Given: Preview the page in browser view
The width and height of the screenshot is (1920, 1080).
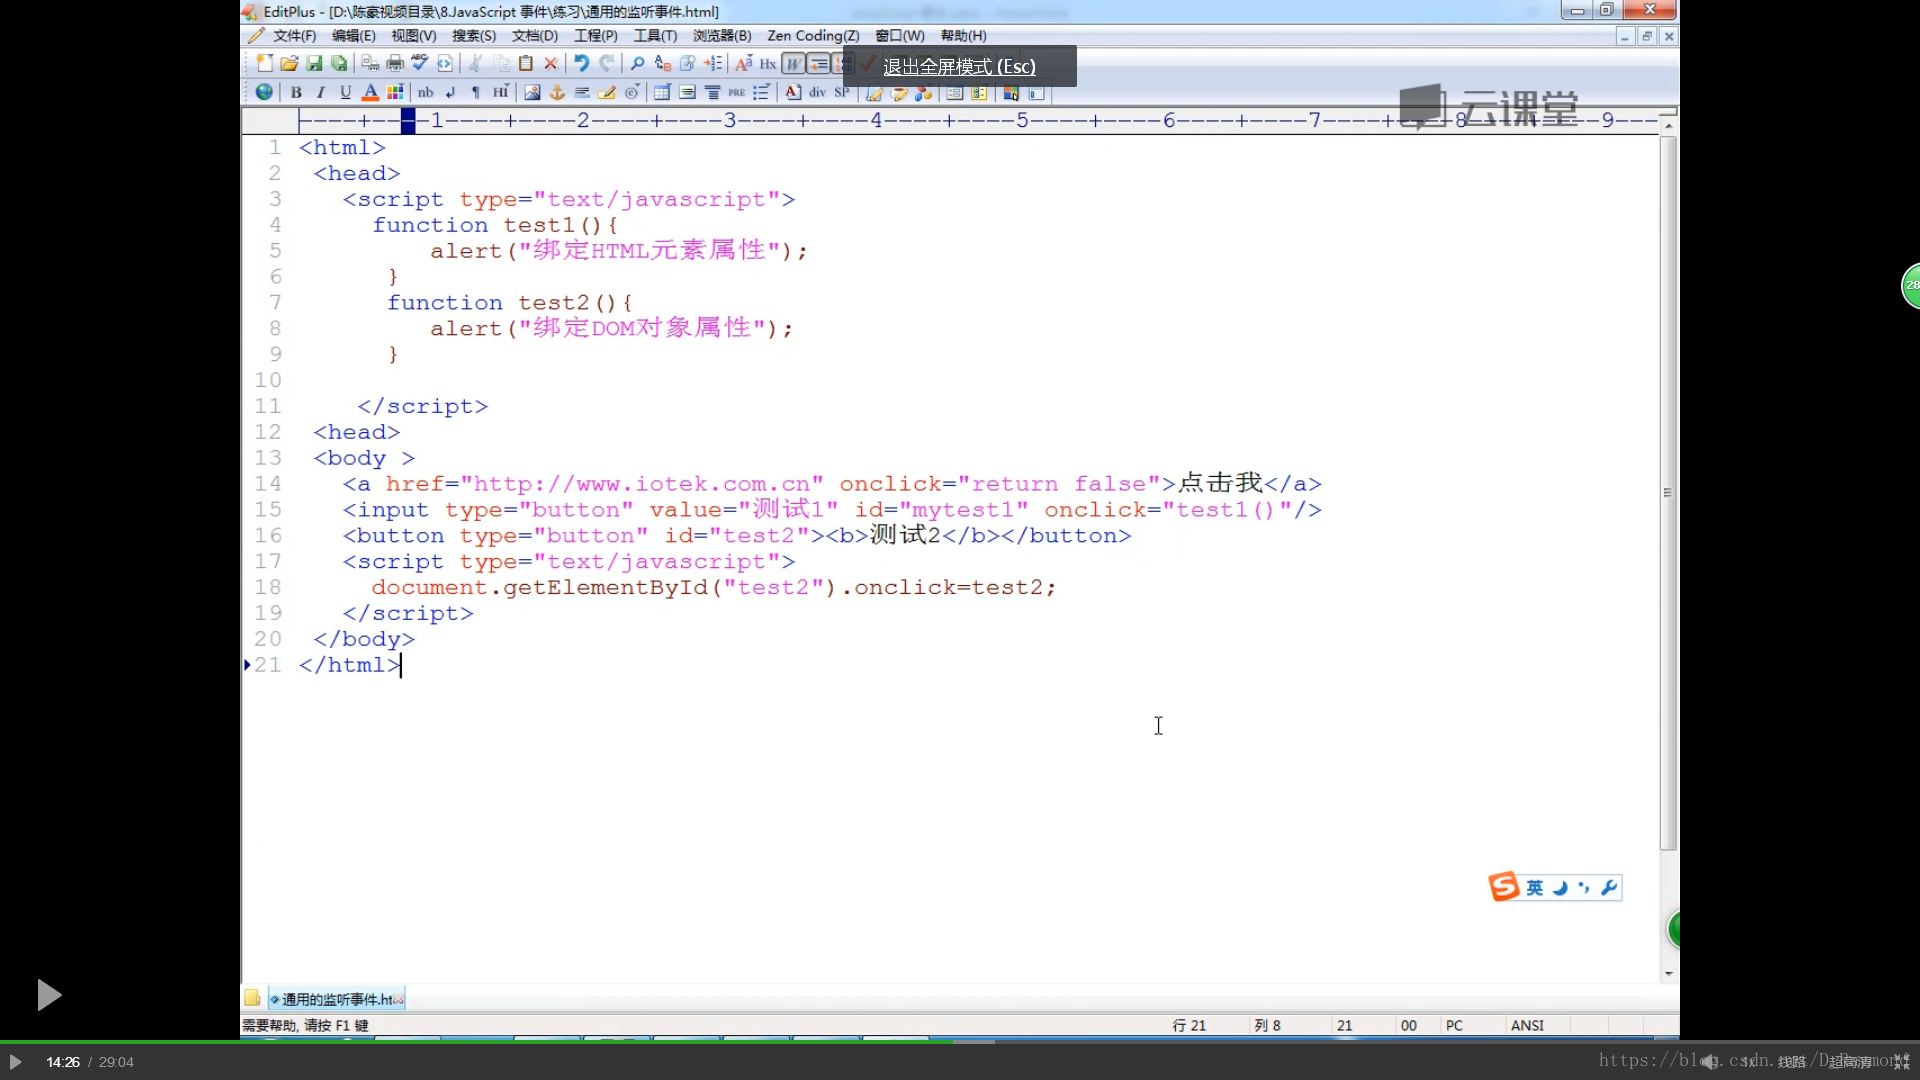Looking at the screenshot, I should pos(445,64).
